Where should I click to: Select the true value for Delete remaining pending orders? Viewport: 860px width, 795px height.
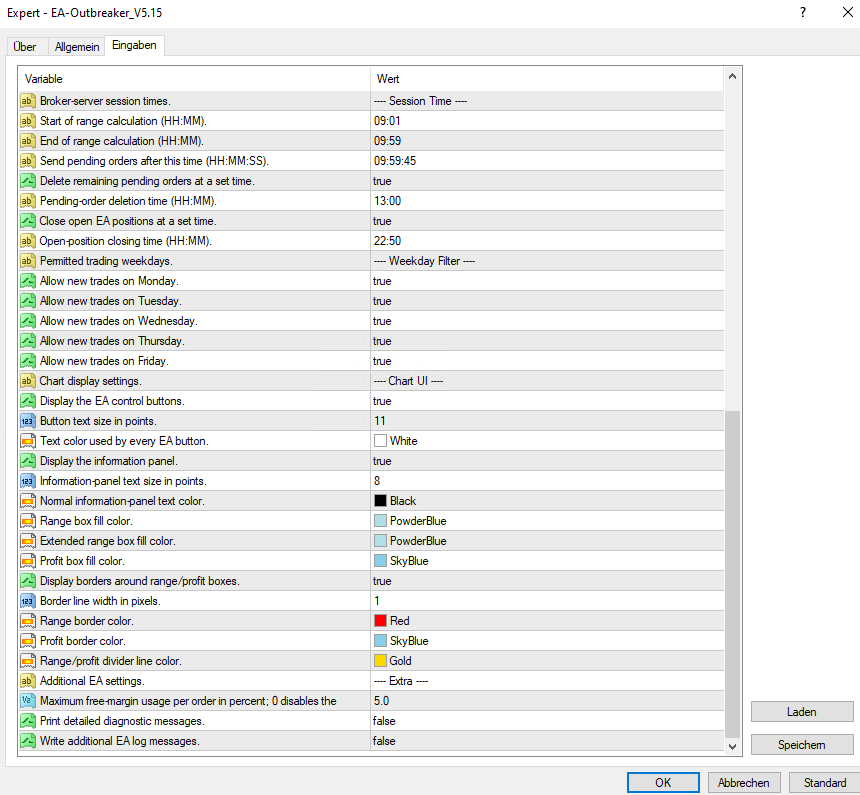point(382,181)
